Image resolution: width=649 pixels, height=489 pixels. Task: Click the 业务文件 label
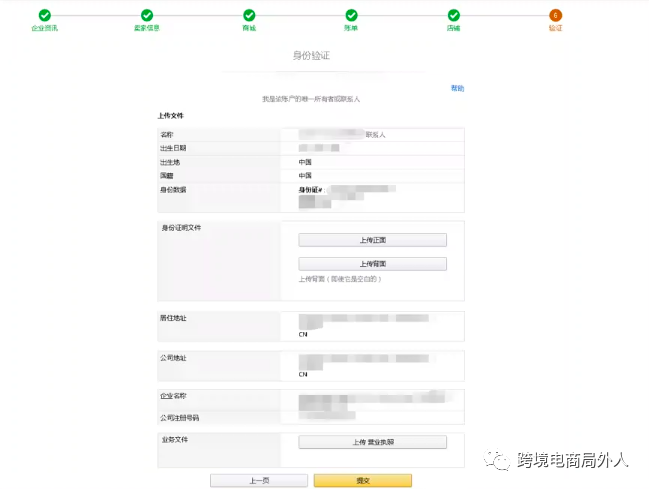coord(175,440)
